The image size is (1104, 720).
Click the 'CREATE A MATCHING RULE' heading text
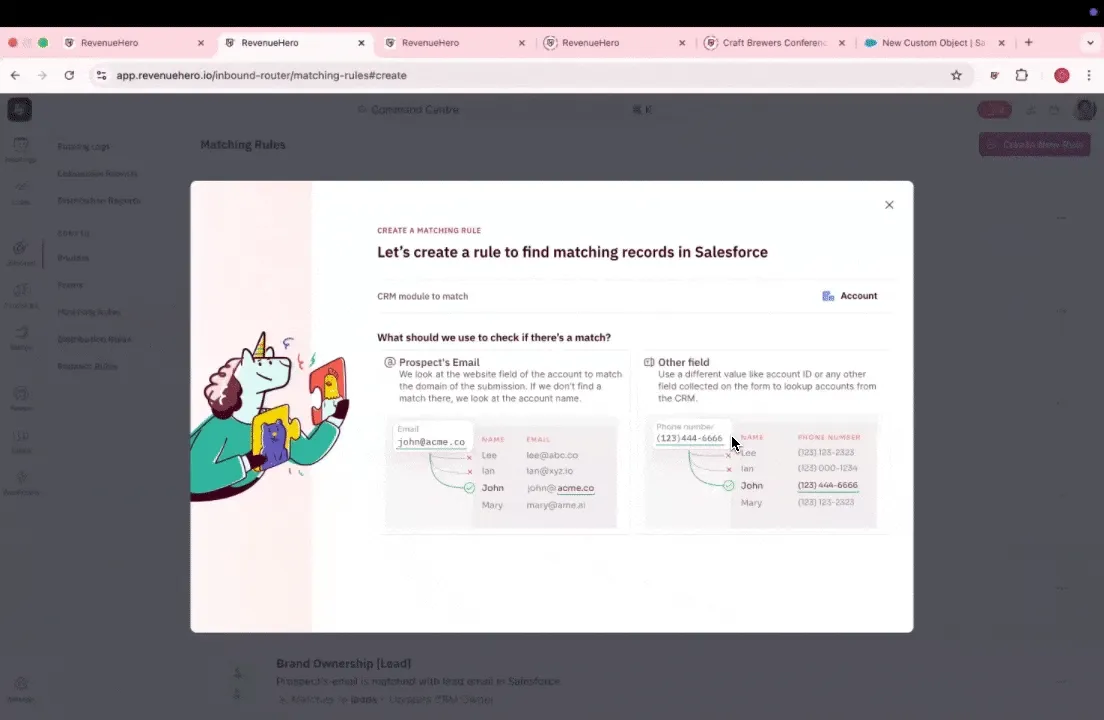click(x=429, y=230)
